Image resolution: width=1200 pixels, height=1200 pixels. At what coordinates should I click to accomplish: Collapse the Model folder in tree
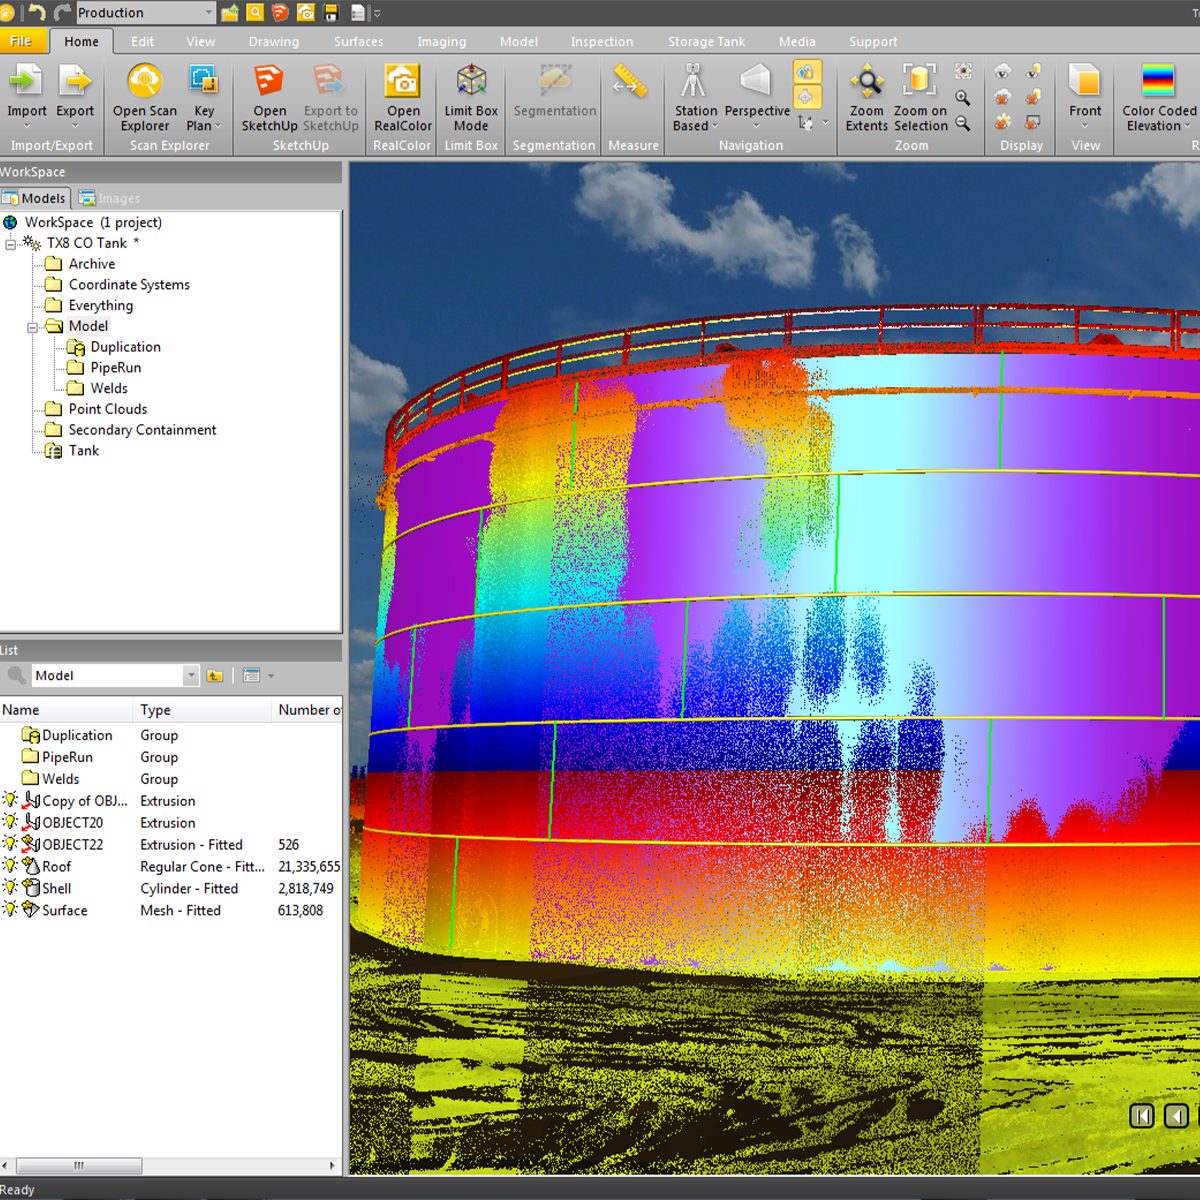point(32,327)
